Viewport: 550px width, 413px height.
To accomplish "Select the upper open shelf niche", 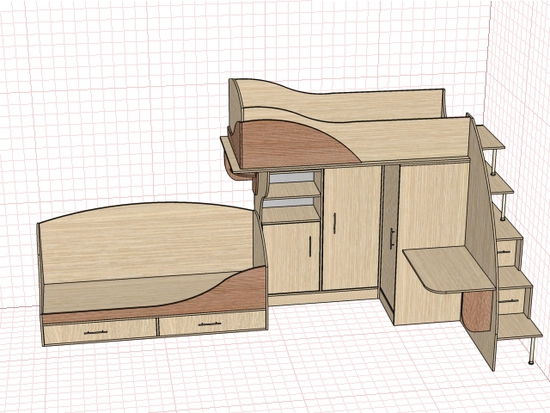I will pyautogui.click(x=294, y=184).
